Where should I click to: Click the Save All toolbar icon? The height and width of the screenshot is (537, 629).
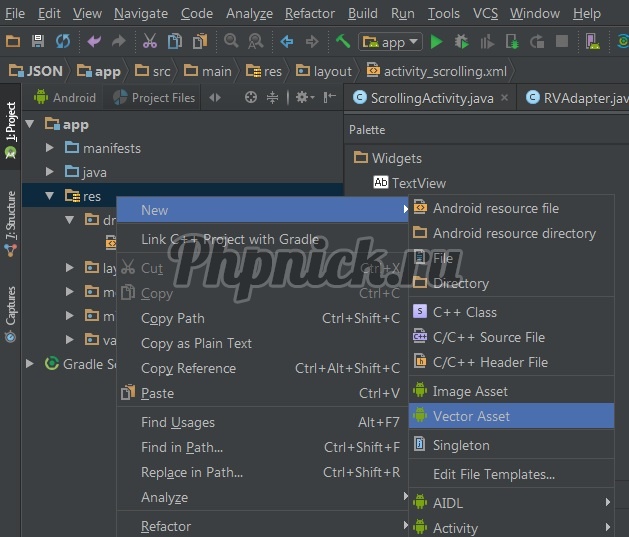click(x=38, y=42)
